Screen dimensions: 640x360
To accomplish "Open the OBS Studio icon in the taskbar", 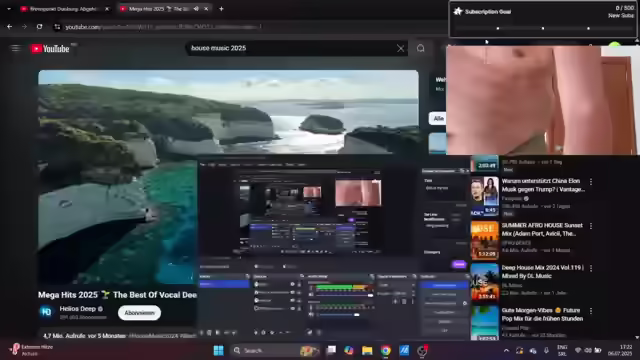I will click(422, 350).
